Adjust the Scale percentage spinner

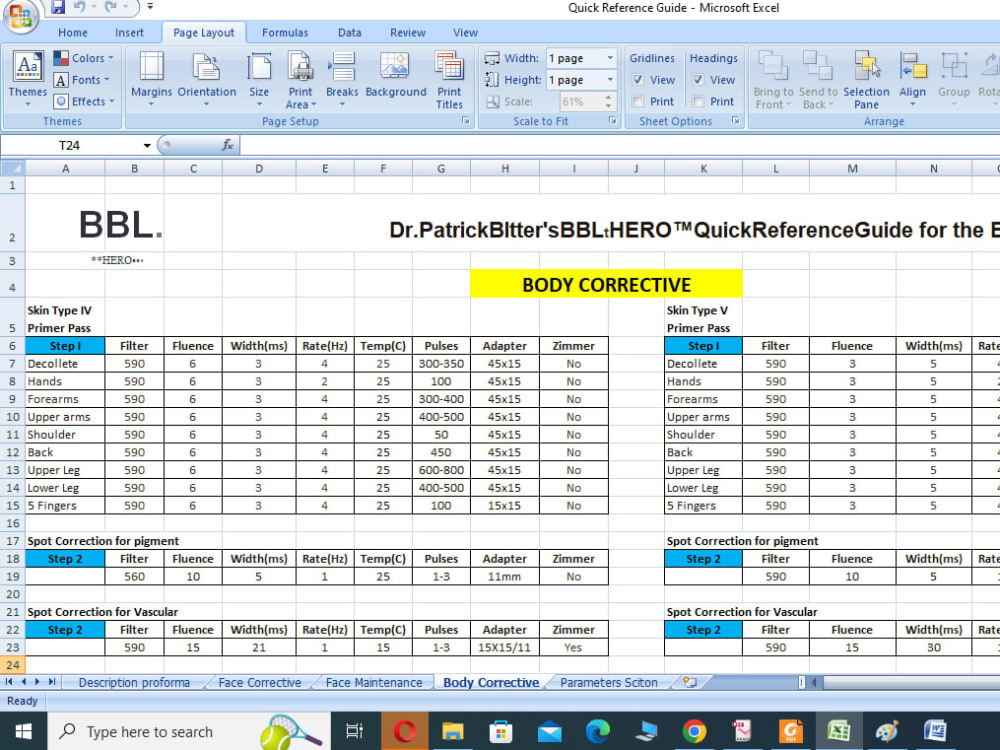coord(608,101)
